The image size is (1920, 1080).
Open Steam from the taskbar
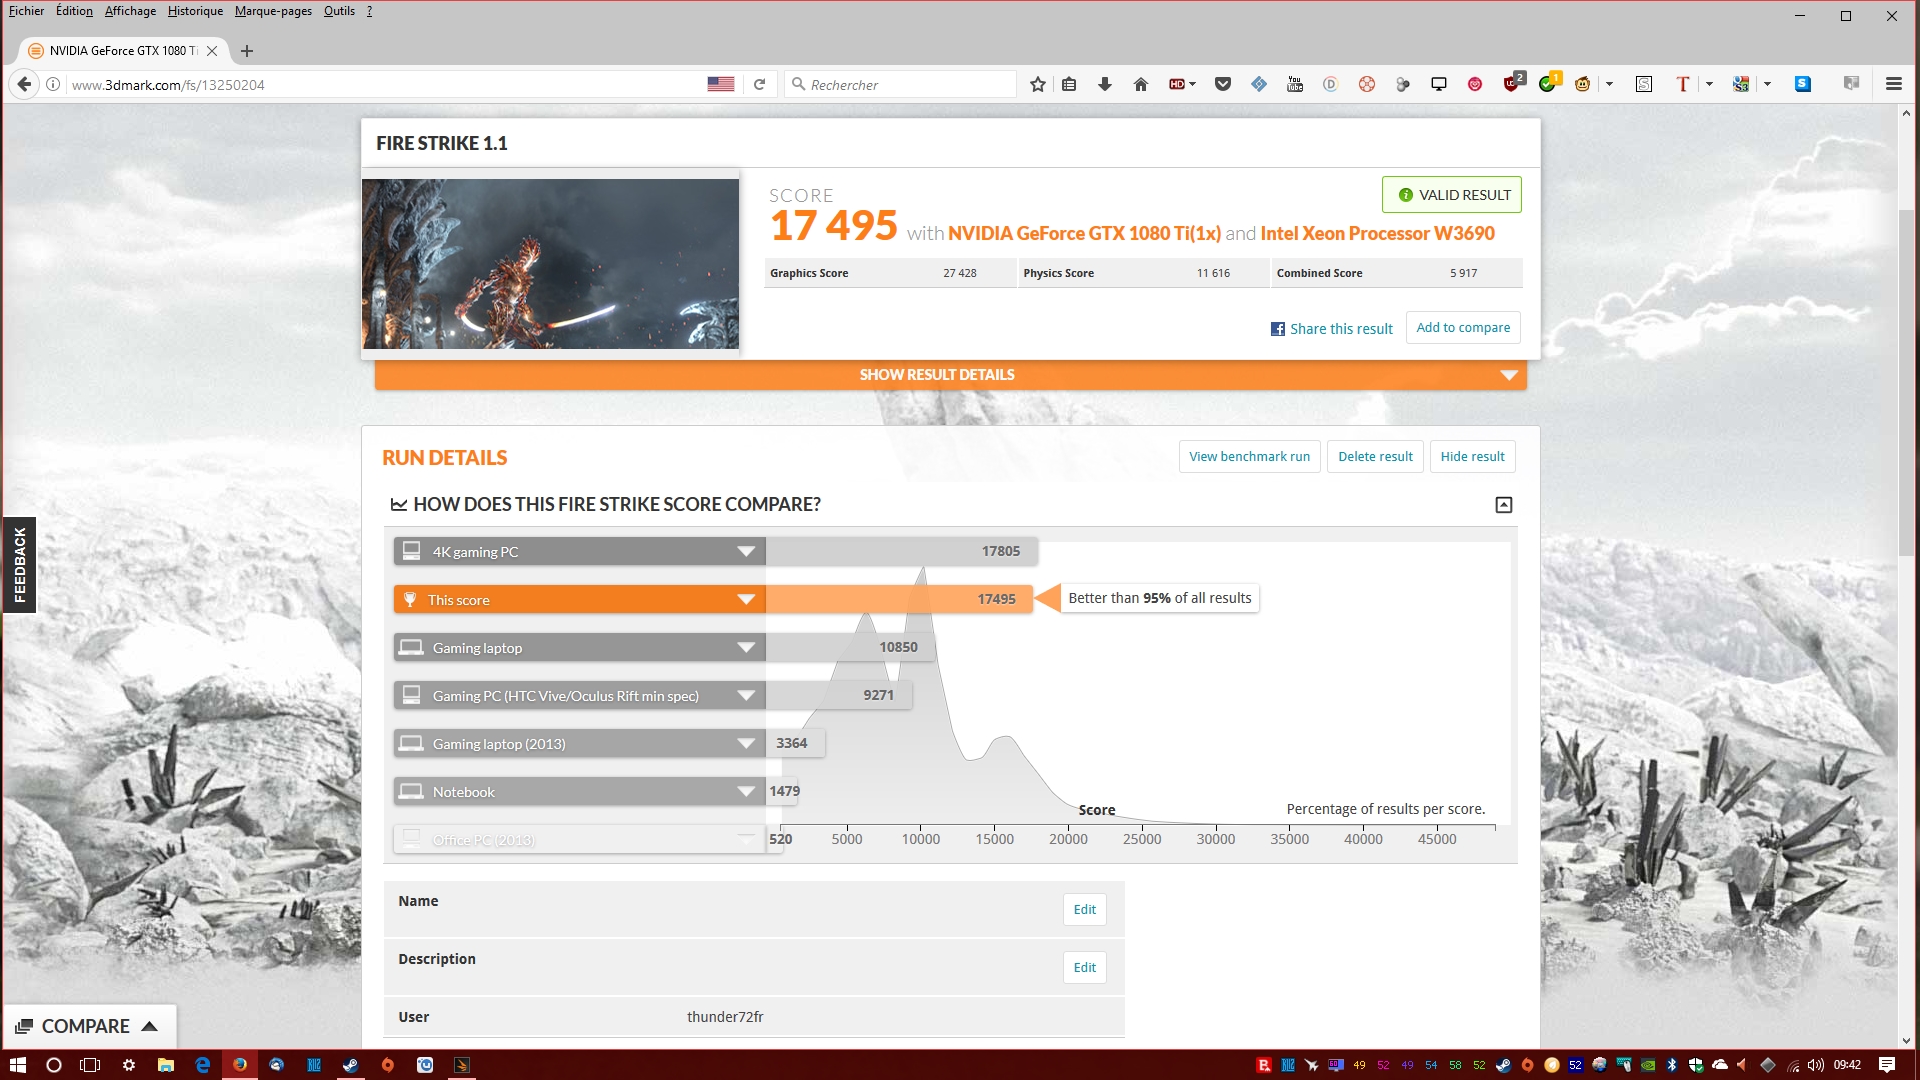(351, 1065)
